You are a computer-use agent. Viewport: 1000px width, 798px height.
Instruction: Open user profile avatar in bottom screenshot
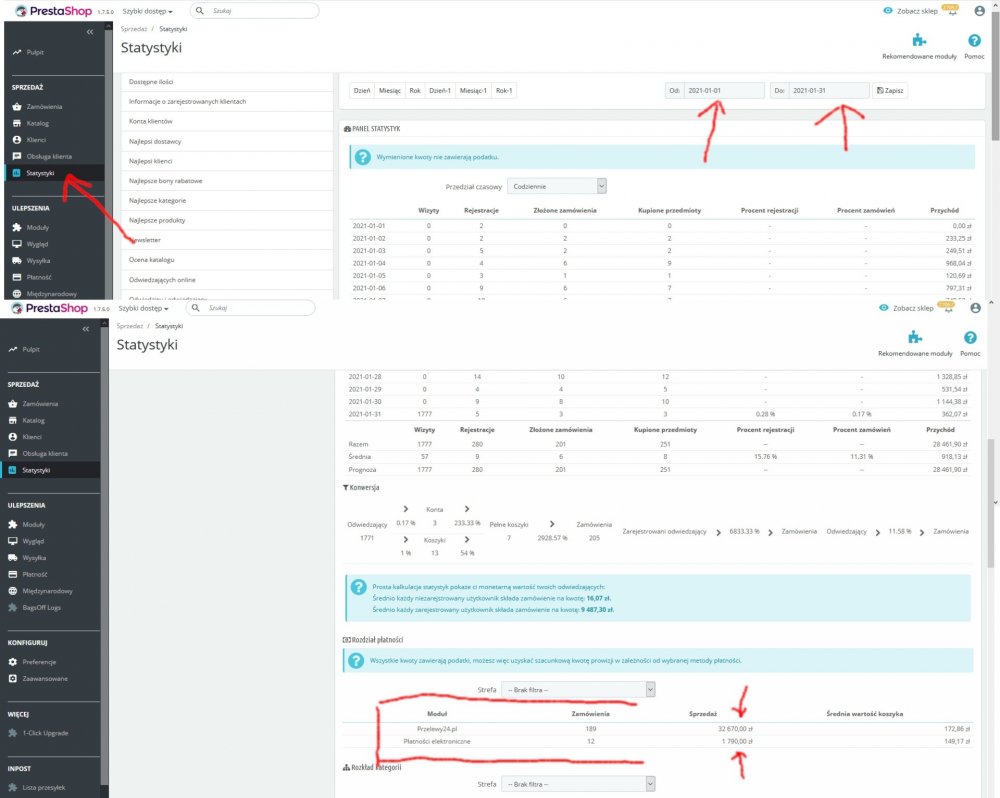click(976, 308)
